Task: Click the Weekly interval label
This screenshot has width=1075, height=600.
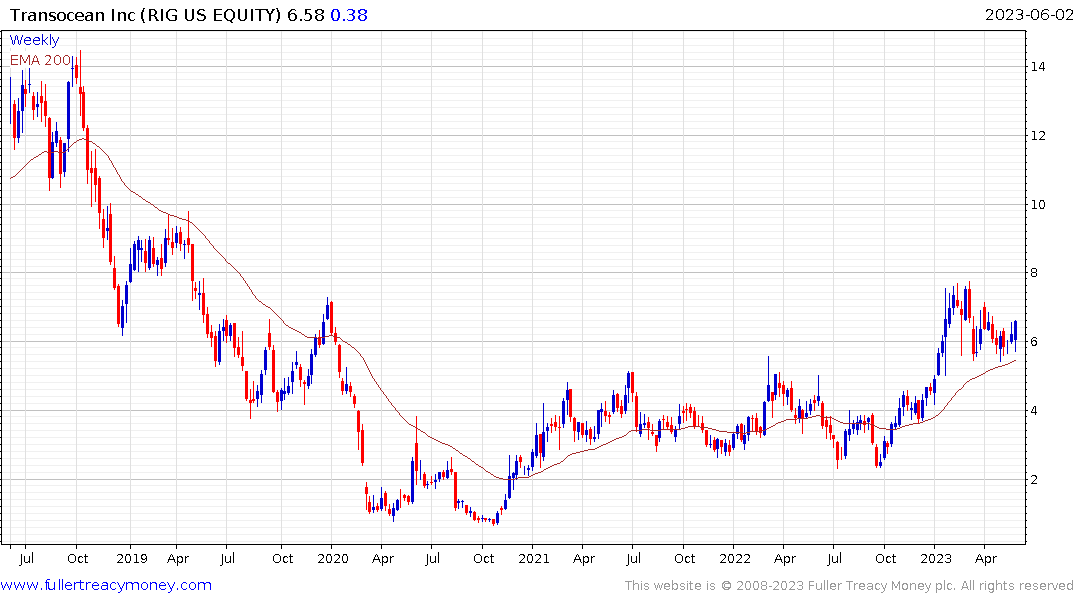Action: click(x=34, y=40)
